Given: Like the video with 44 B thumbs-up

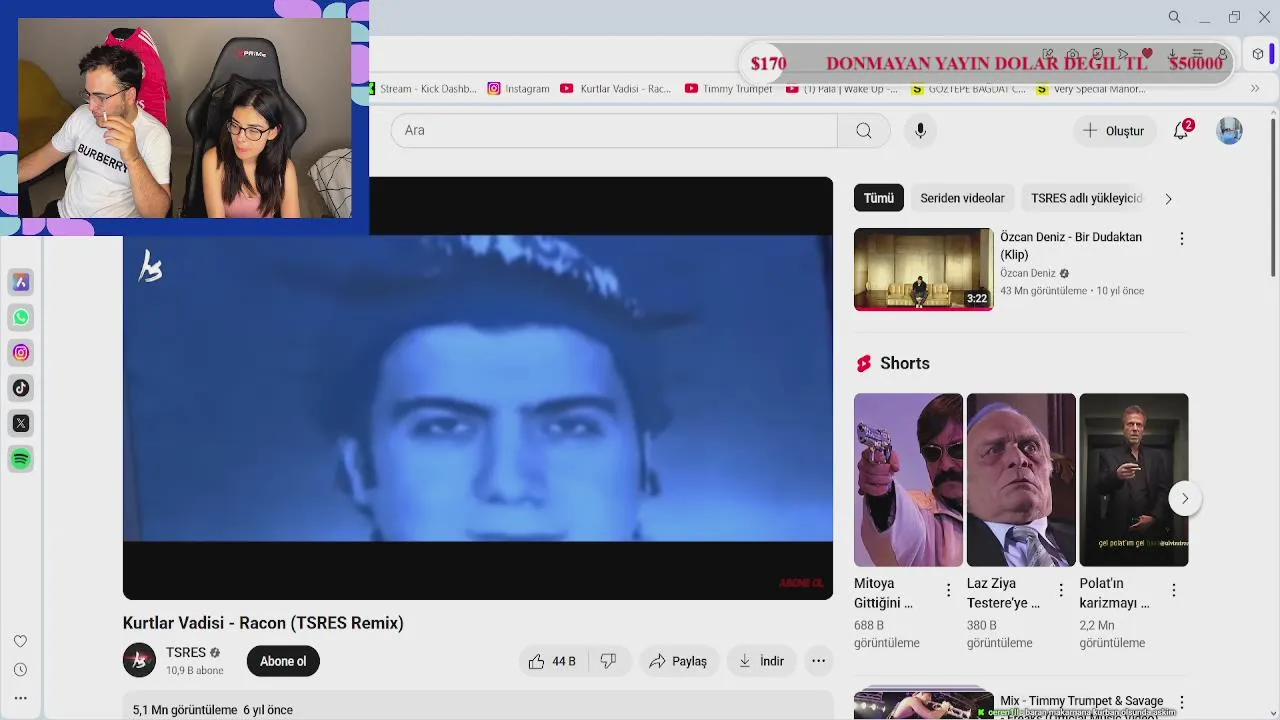Looking at the screenshot, I should click(553, 661).
